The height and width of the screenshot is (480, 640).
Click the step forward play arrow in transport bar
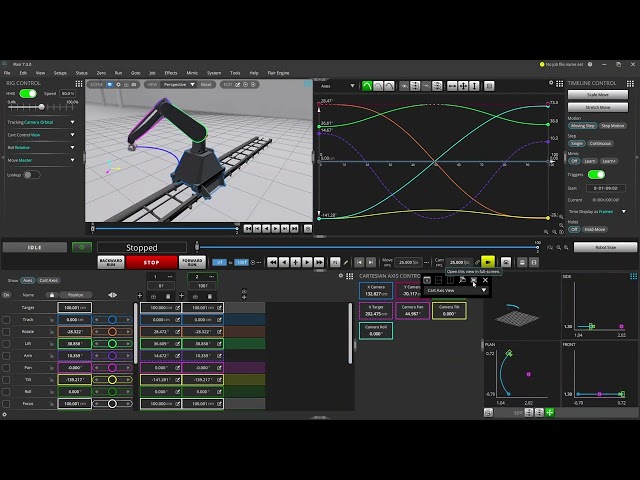pos(307,262)
